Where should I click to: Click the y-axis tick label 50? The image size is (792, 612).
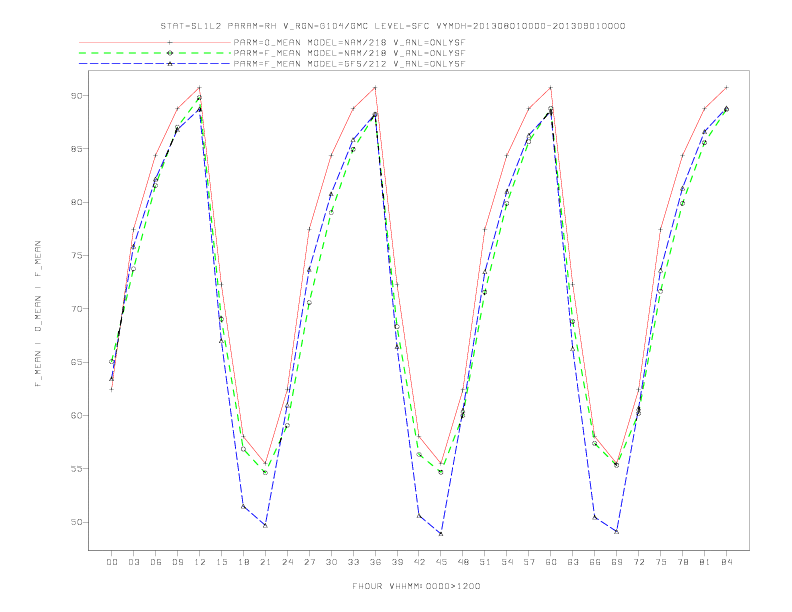(x=76, y=522)
